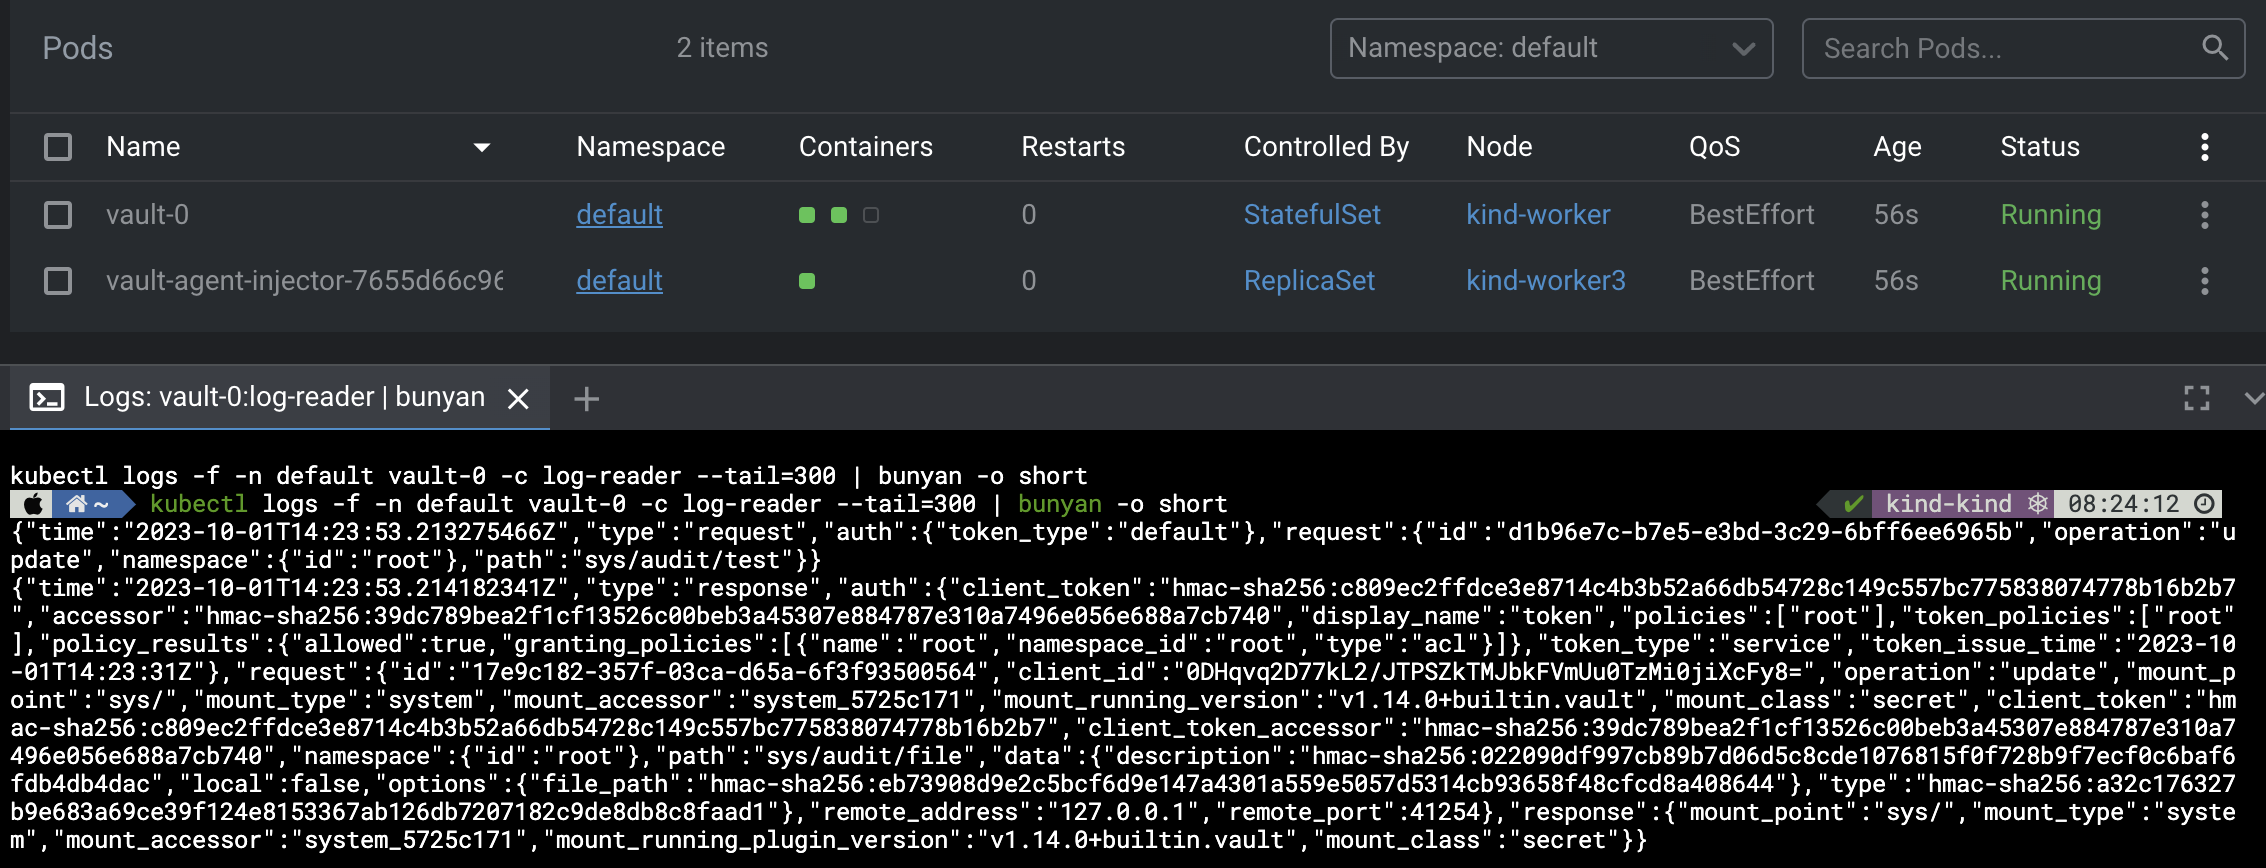Click the Pods panel title

click(77, 48)
